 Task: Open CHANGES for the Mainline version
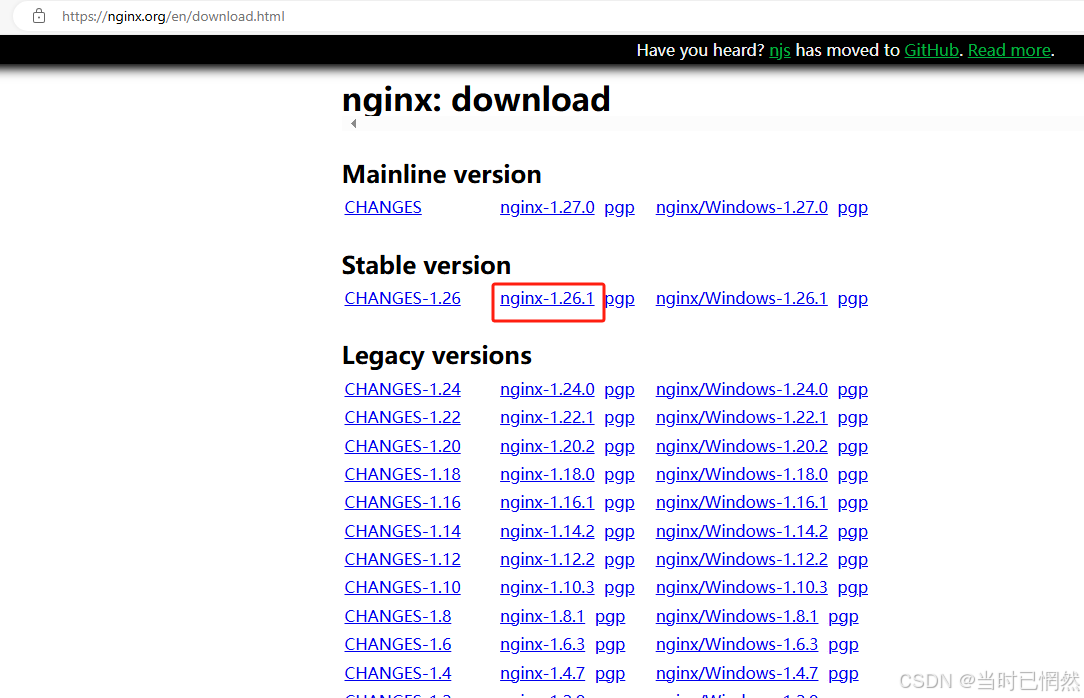click(x=383, y=207)
